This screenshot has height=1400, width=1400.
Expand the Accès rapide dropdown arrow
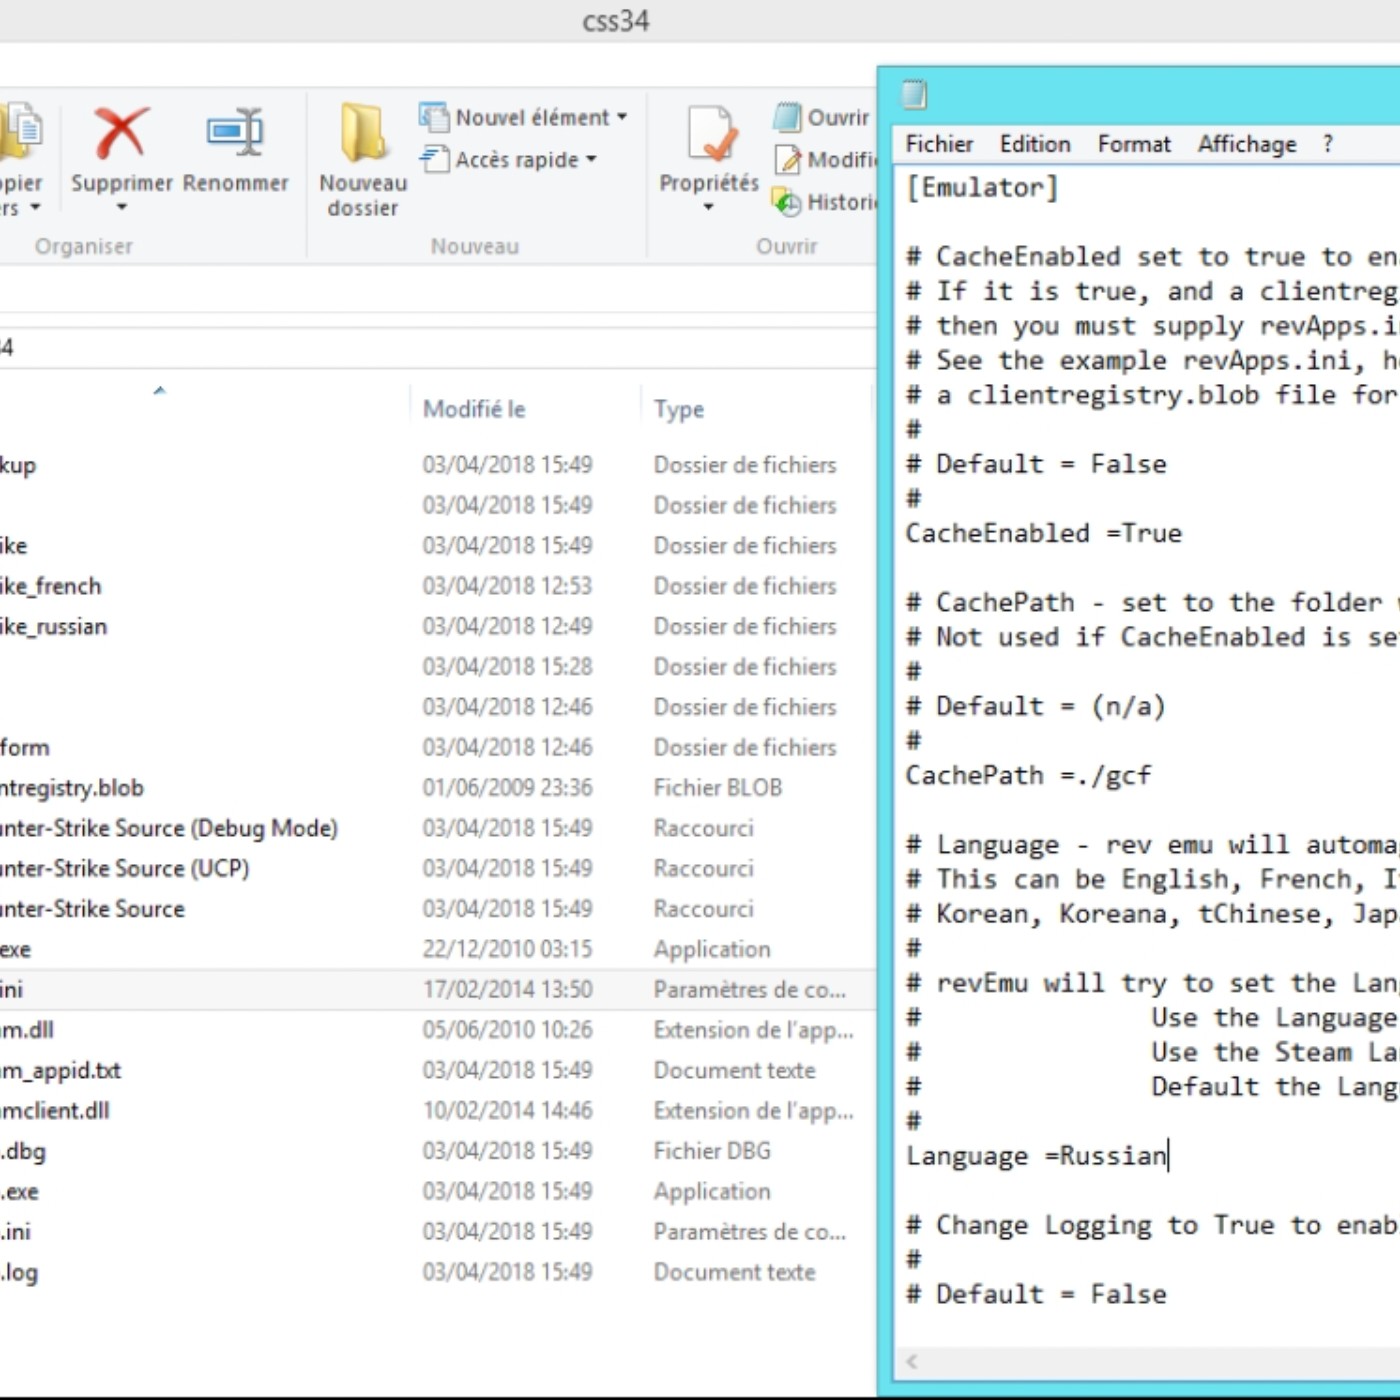(x=591, y=159)
